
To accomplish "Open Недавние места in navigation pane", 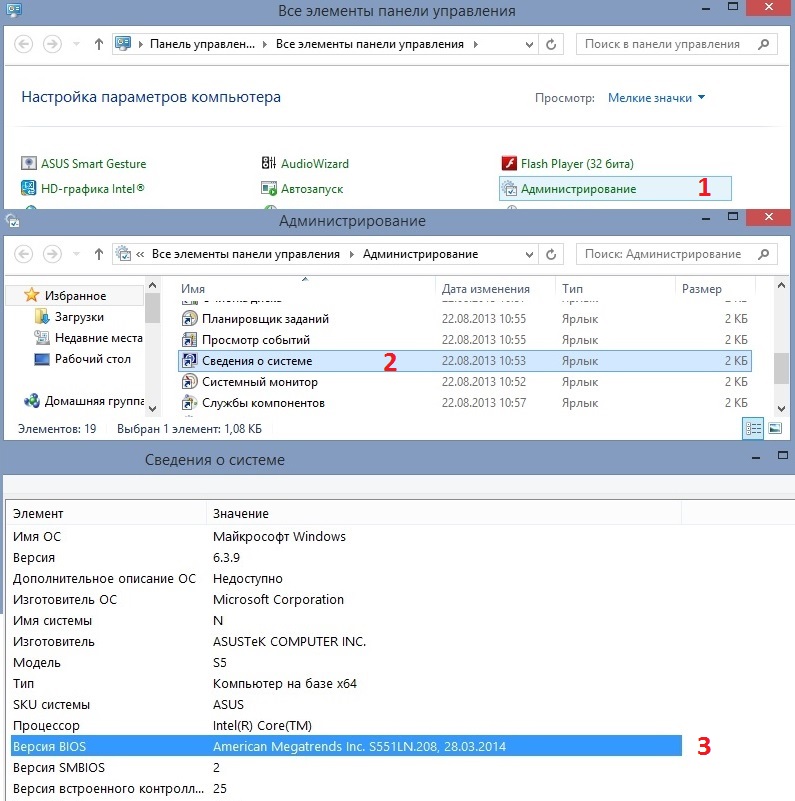I will point(99,338).
